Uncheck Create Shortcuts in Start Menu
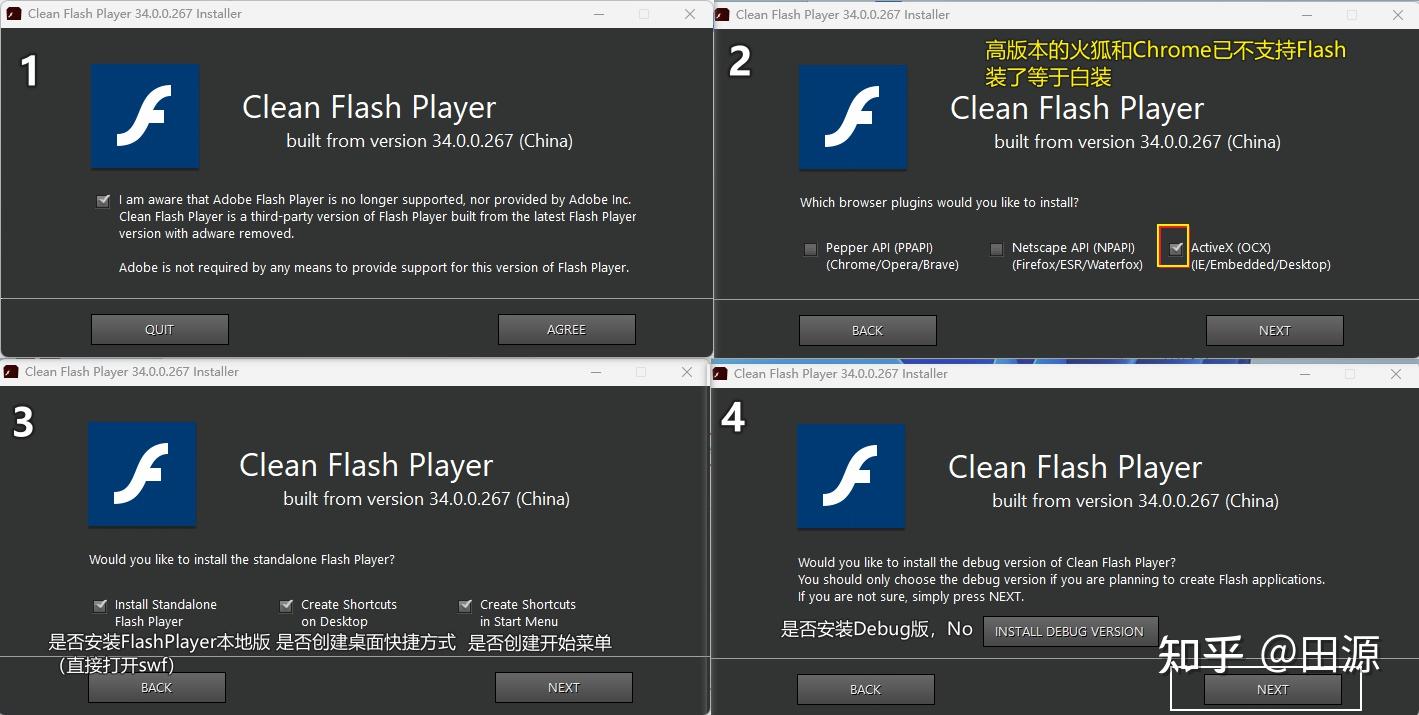The width and height of the screenshot is (1419, 715). point(465,604)
